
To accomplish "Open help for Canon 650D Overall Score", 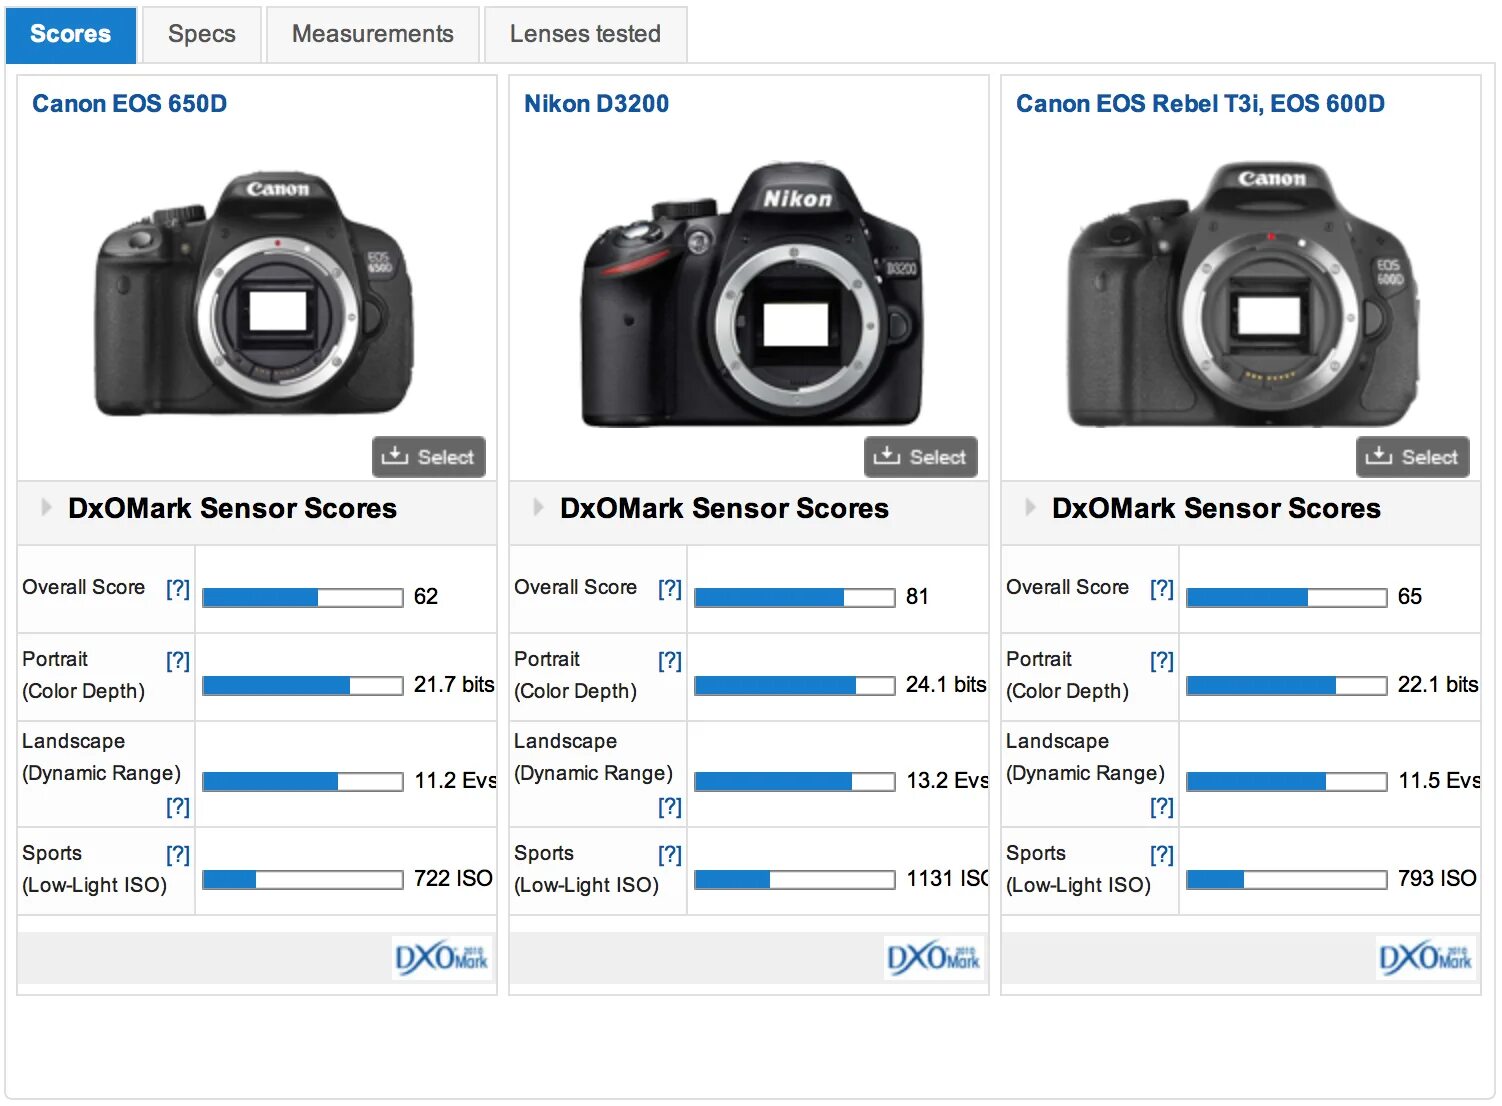I will click(178, 589).
